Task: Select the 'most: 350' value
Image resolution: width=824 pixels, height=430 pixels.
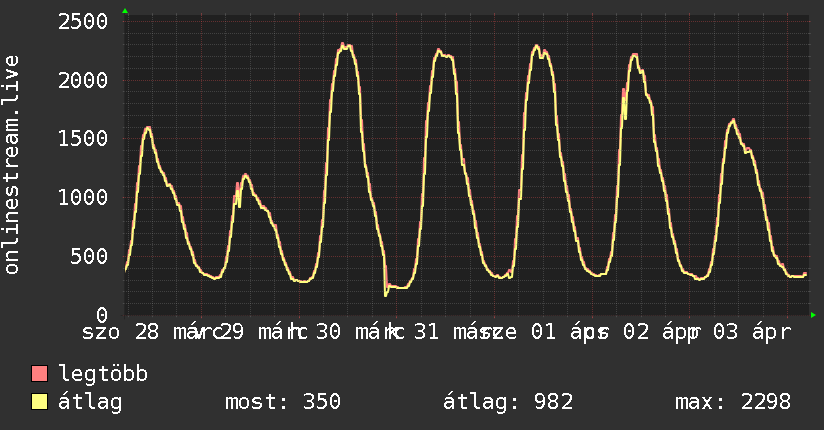Action: [x=283, y=402]
